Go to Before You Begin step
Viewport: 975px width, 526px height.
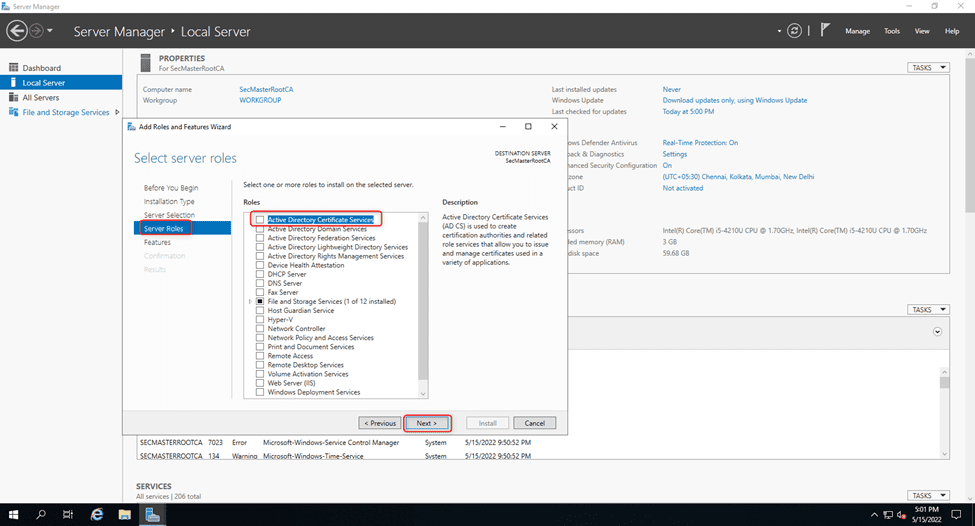171,188
